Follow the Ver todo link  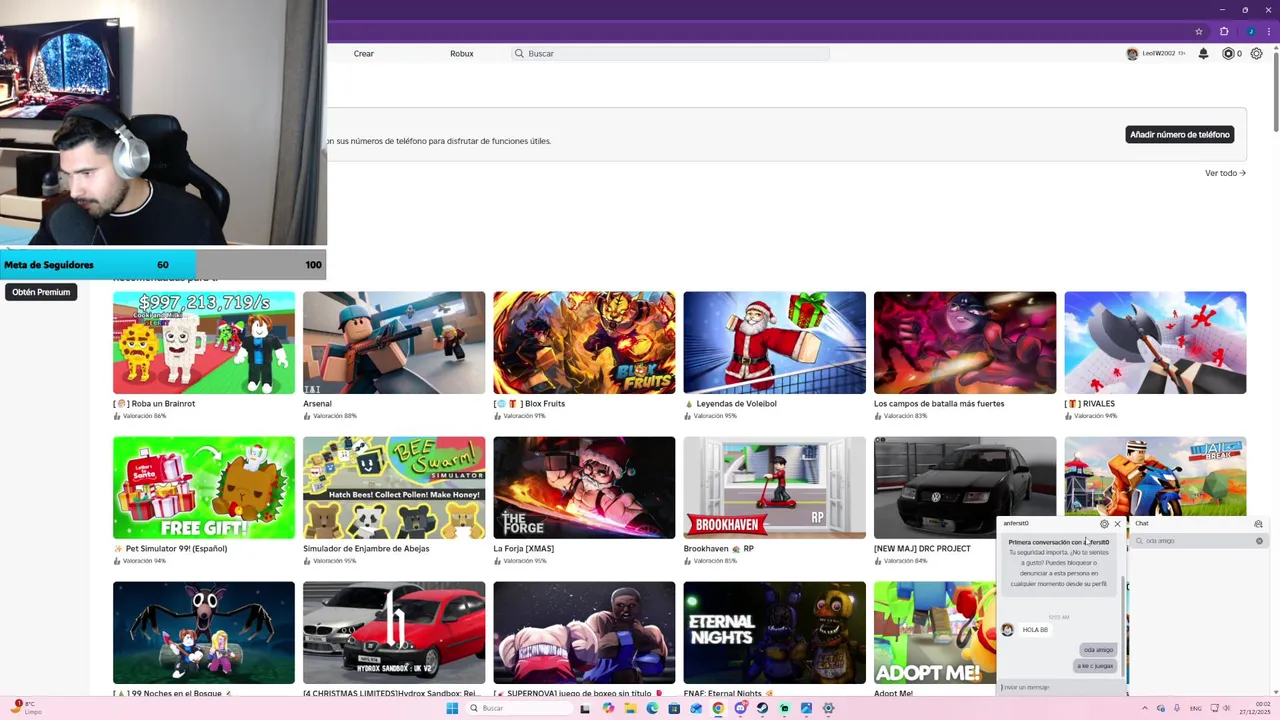[x=1225, y=173]
